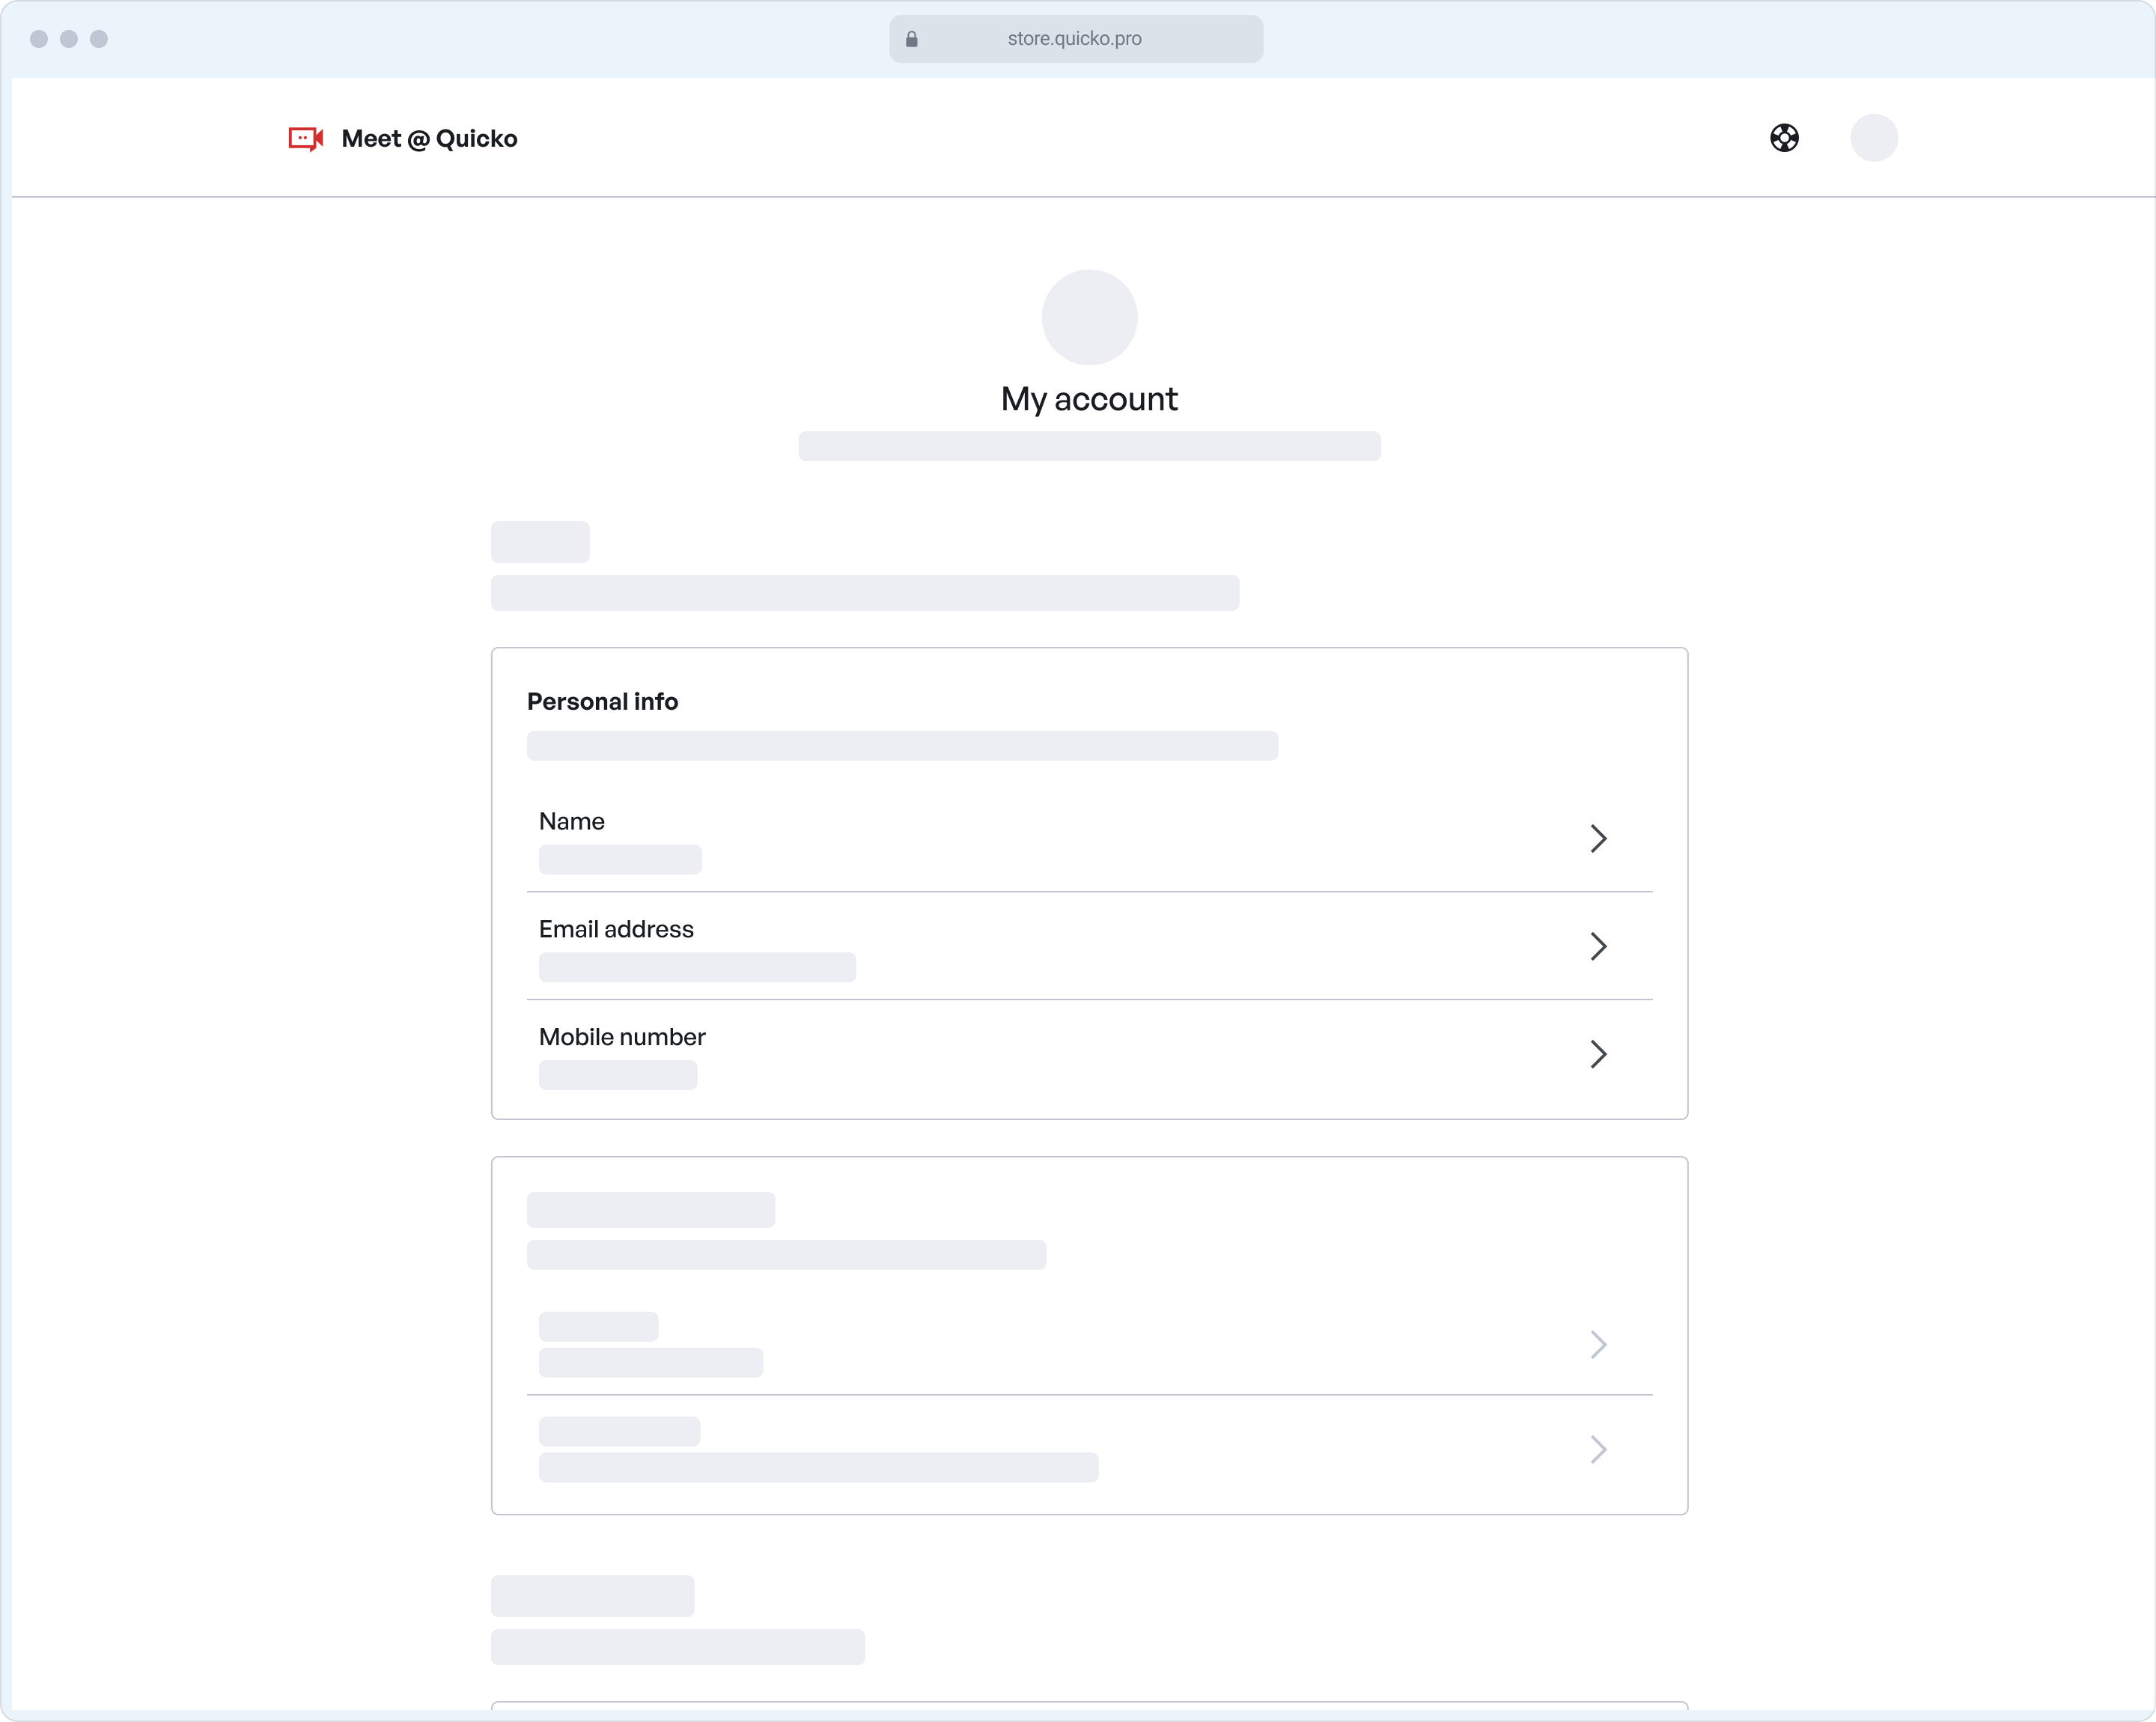
Task: Select the store.quicko.pro address bar
Action: coord(1076,39)
